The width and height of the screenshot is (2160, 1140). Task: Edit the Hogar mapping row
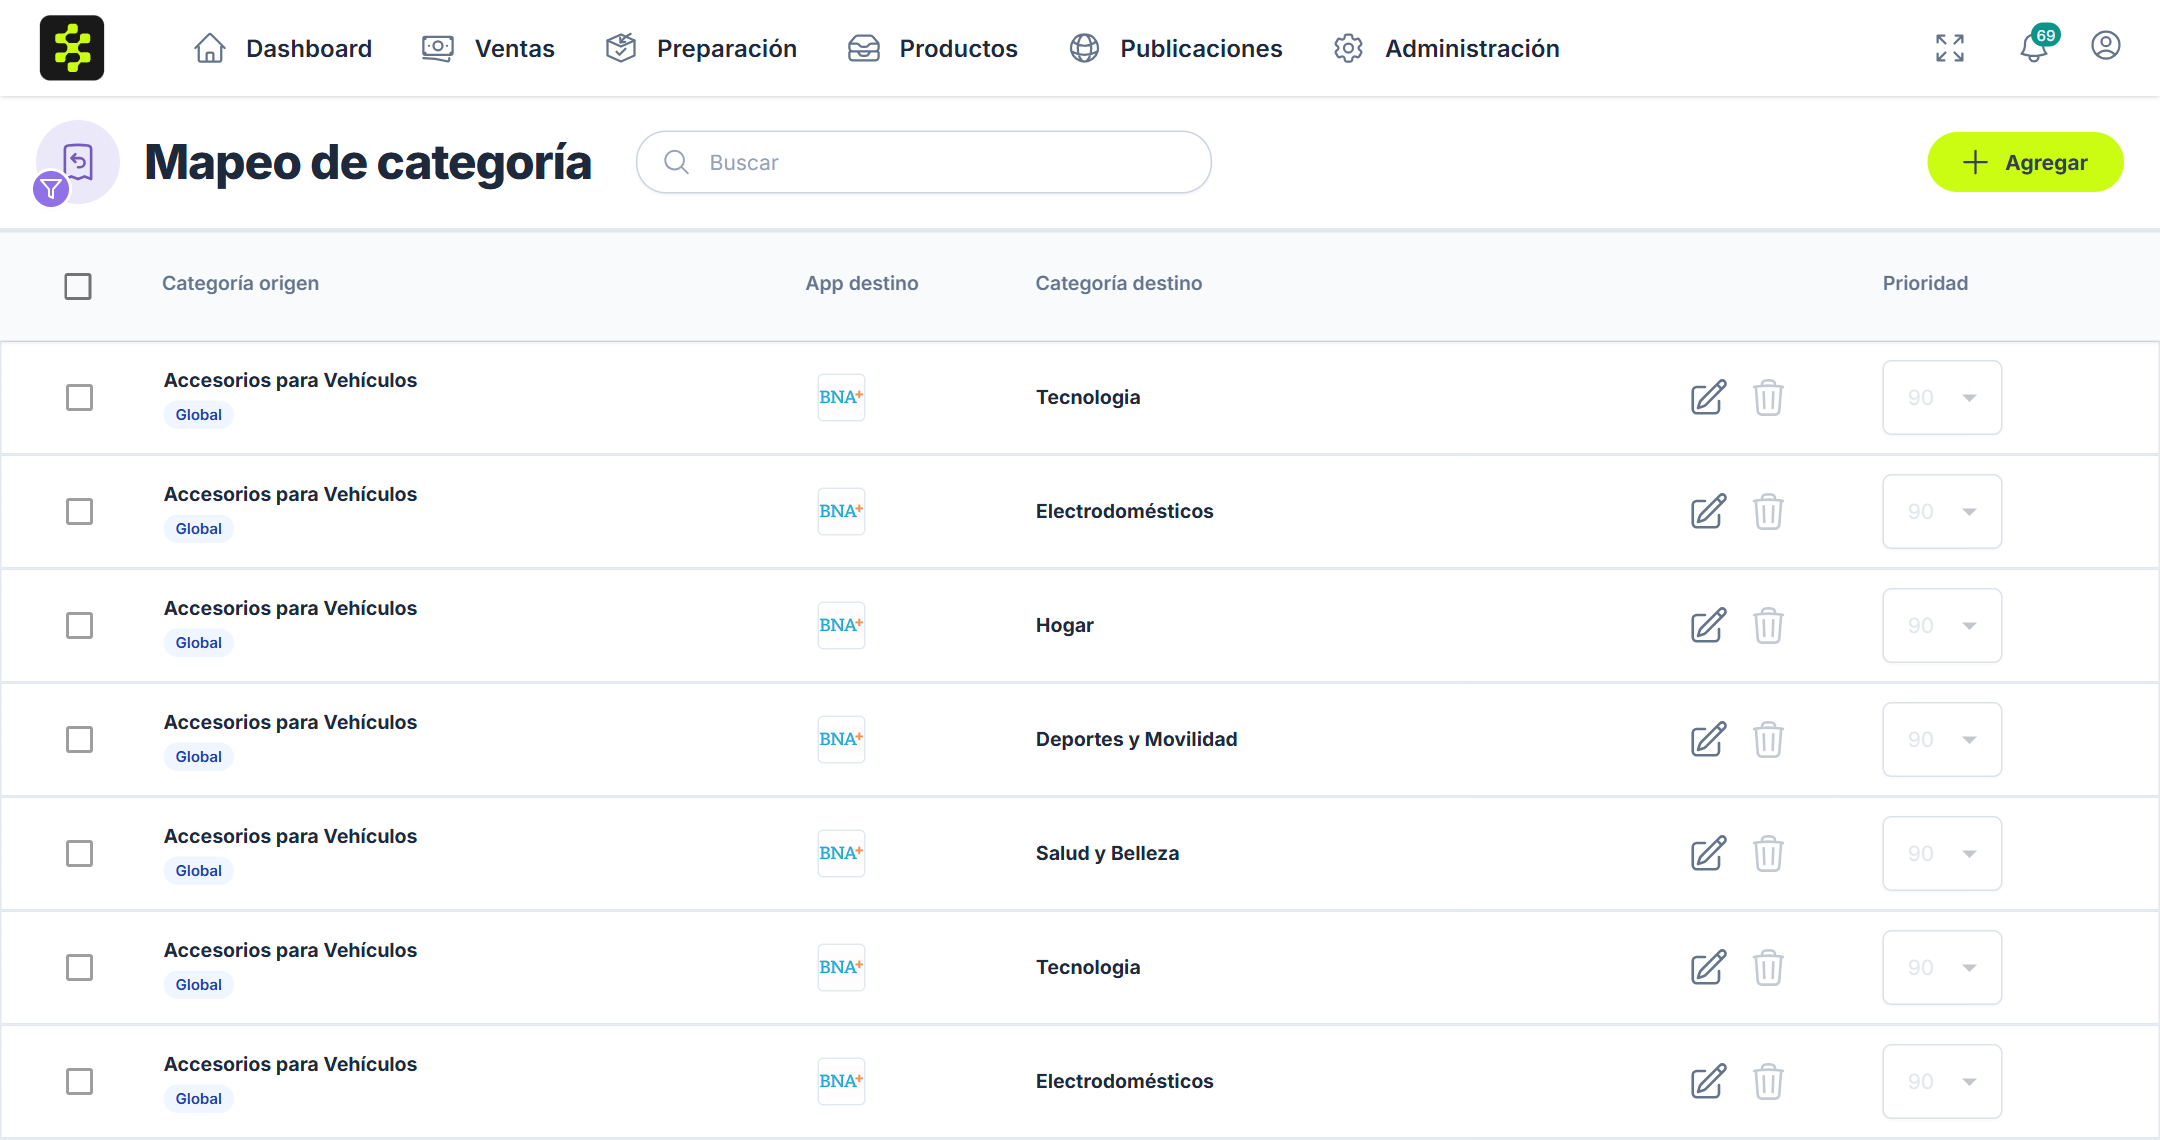pyautogui.click(x=1709, y=625)
